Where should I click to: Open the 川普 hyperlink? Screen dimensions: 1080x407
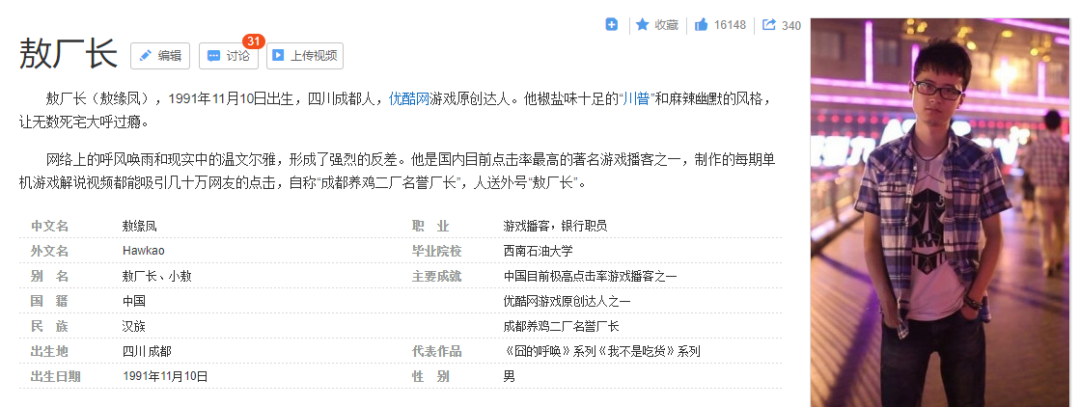pos(635,98)
